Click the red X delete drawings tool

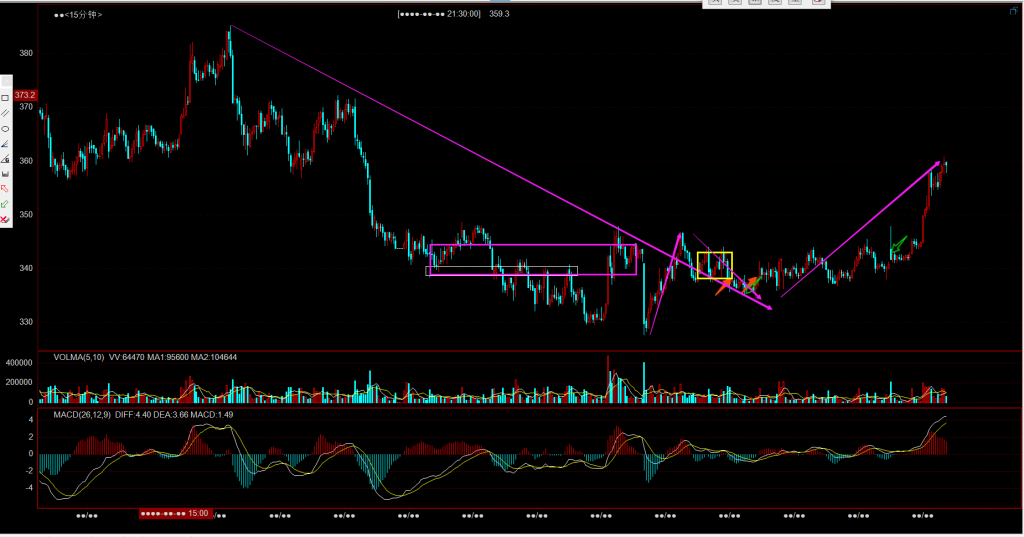point(5,219)
